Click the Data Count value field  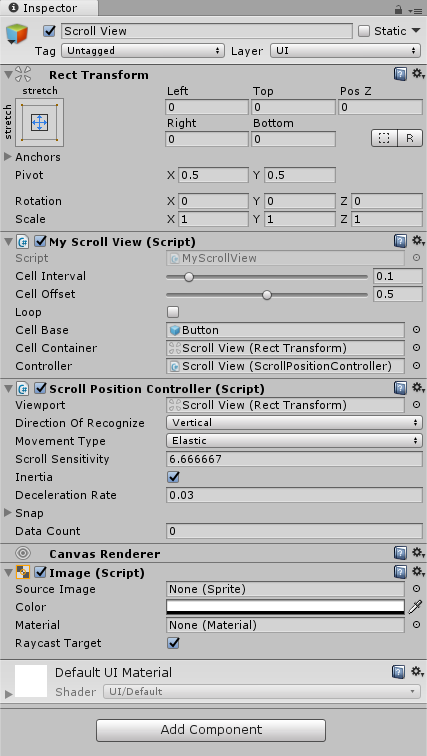tap(294, 531)
